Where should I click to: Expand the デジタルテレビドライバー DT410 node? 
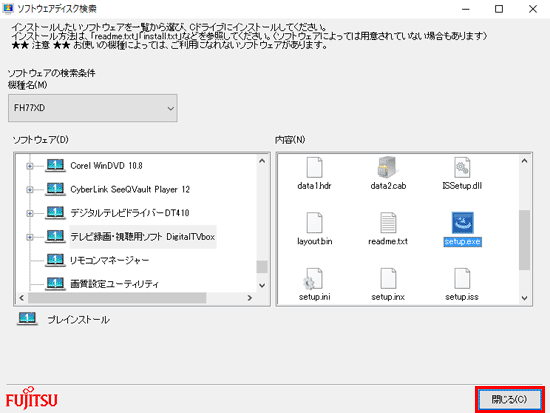[30, 213]
